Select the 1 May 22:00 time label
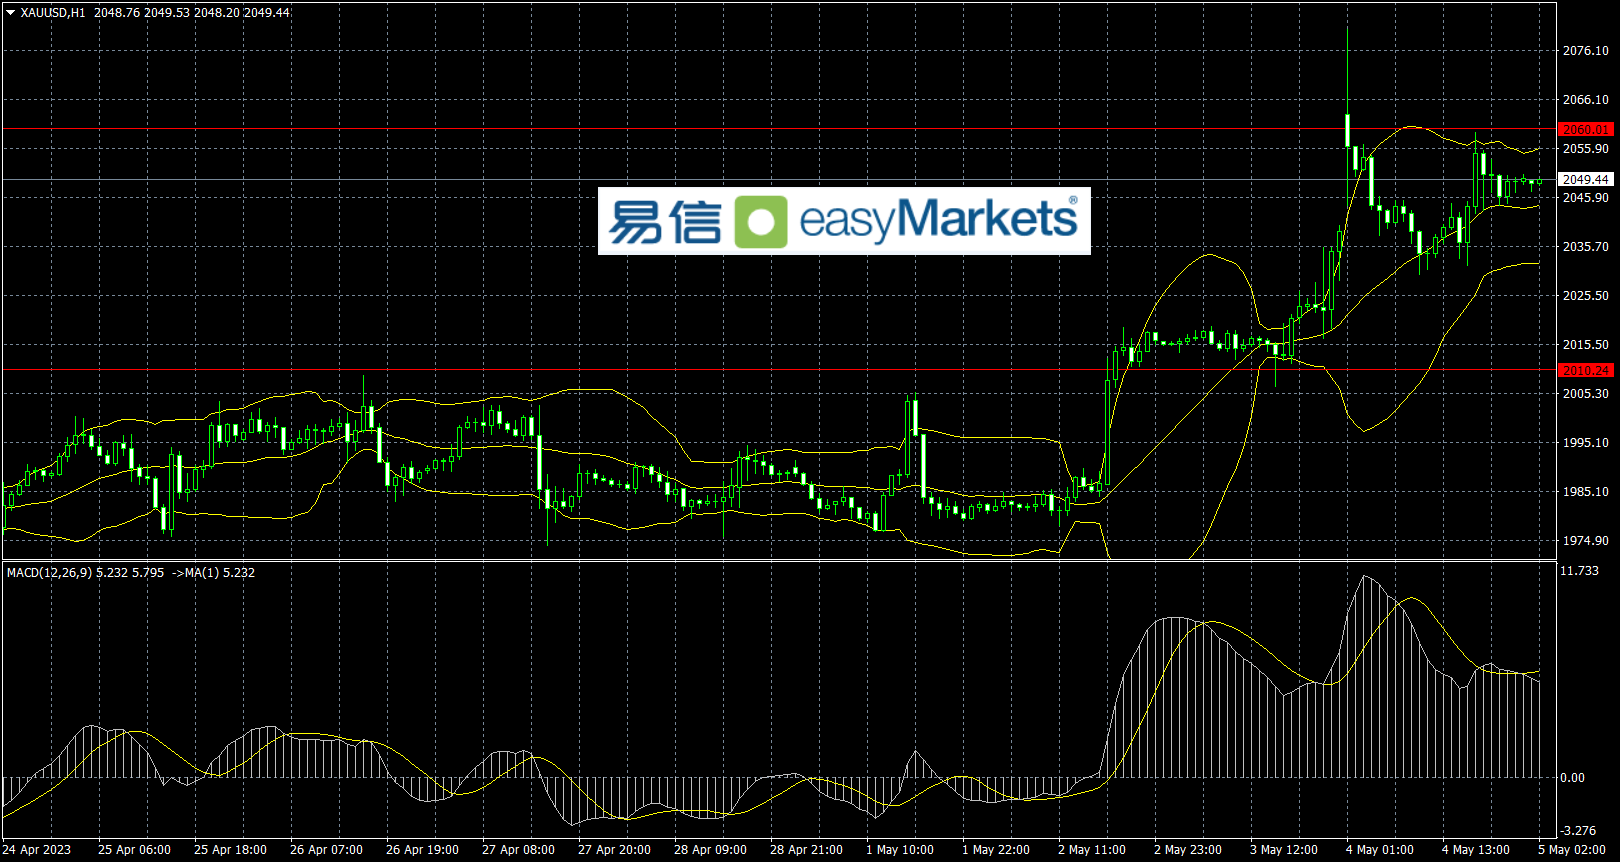Image resolution: width=1620 pixels, height=862 pixels. [x=996, y=850]
